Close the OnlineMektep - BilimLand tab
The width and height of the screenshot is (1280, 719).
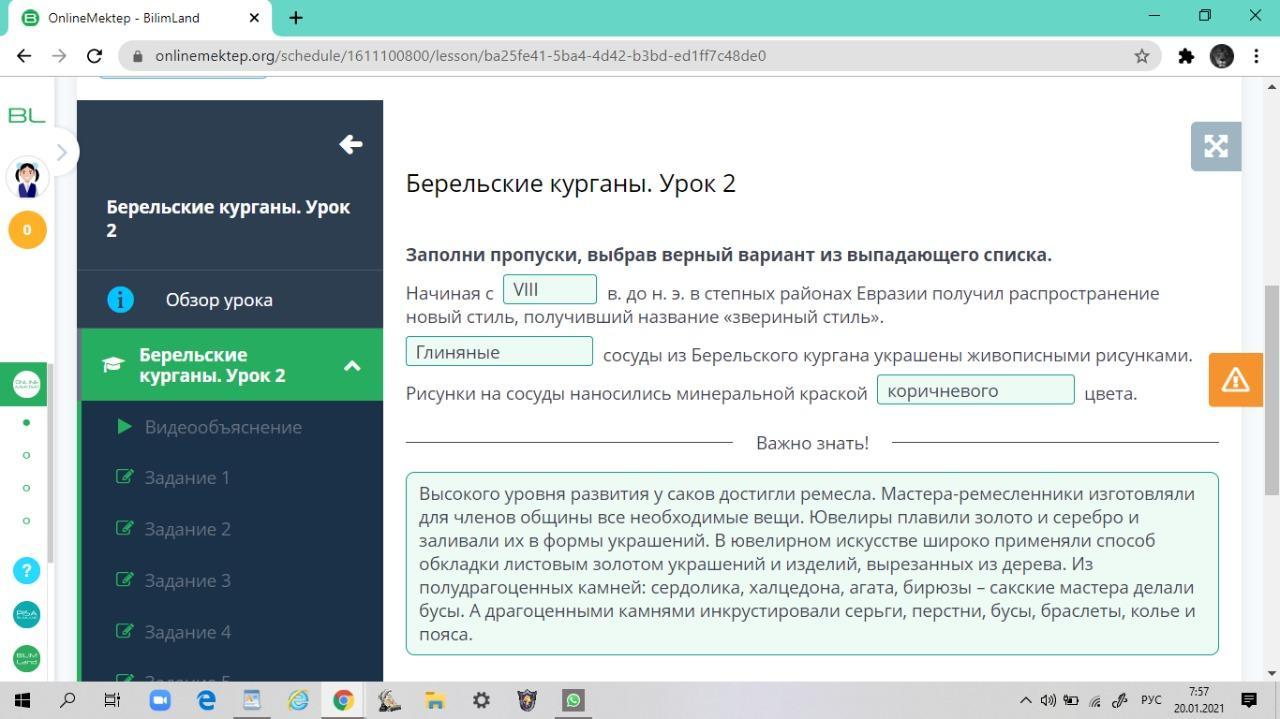[254, 17]
